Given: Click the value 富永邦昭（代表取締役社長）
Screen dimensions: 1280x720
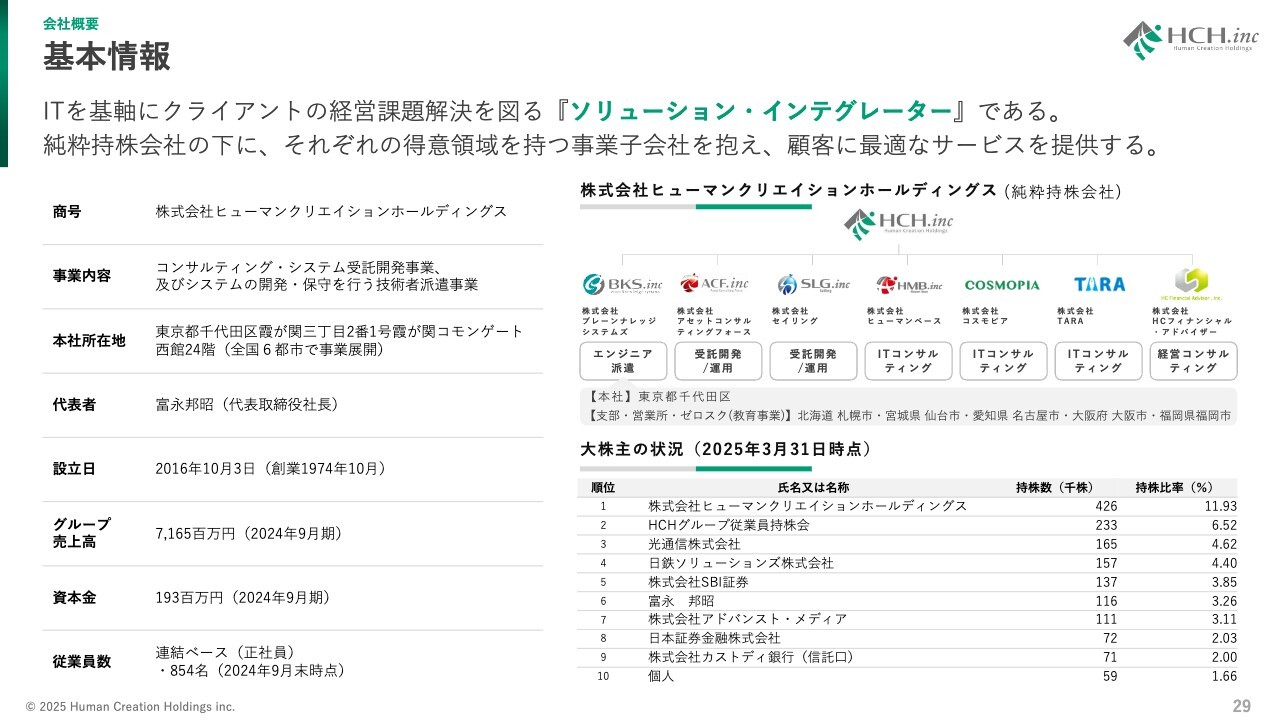Looking at the screenshot, I should 250,405.
